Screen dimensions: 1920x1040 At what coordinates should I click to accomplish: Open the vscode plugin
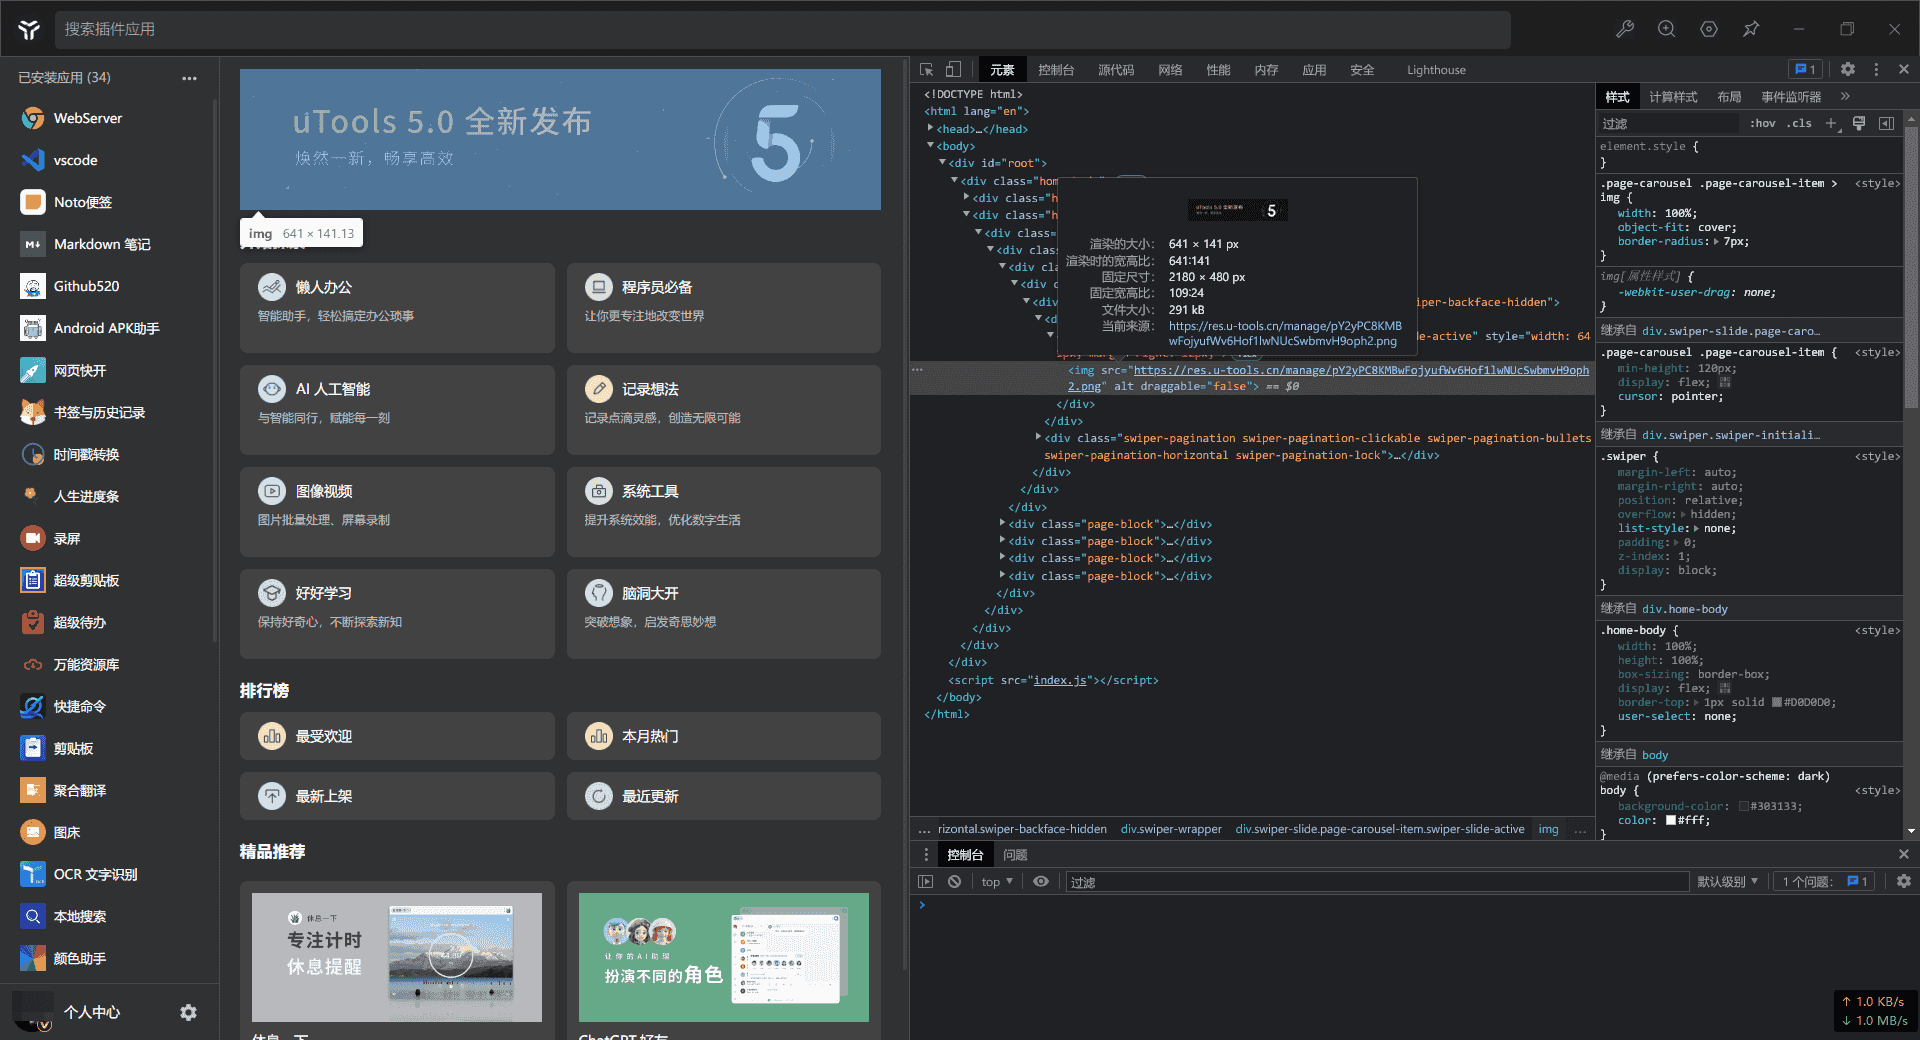point(109,160)
